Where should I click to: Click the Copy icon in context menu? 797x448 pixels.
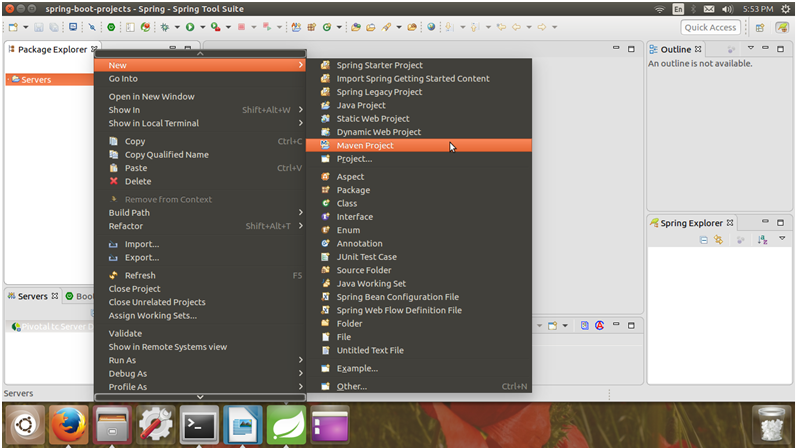(114, 142)
